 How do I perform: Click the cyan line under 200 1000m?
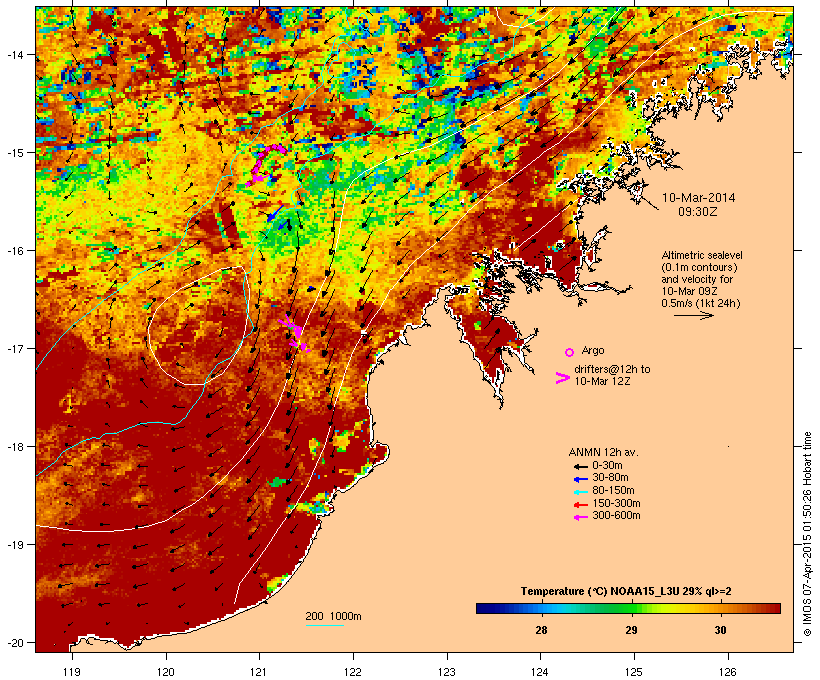click(x=324, y=625)
